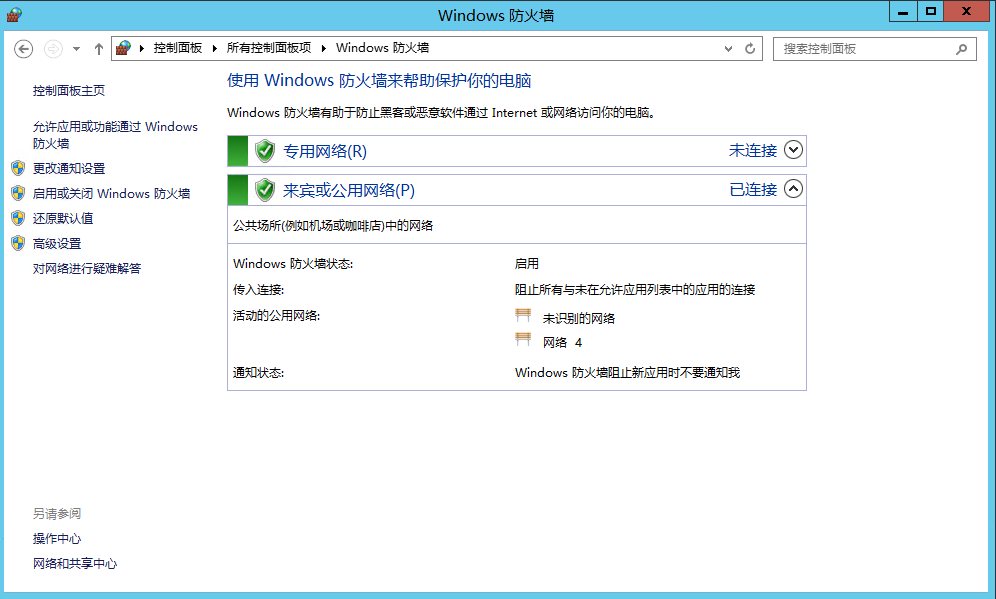Screen dimensions: 996x599
Task: Click the 通知状态: label
Action: (258, 373)
